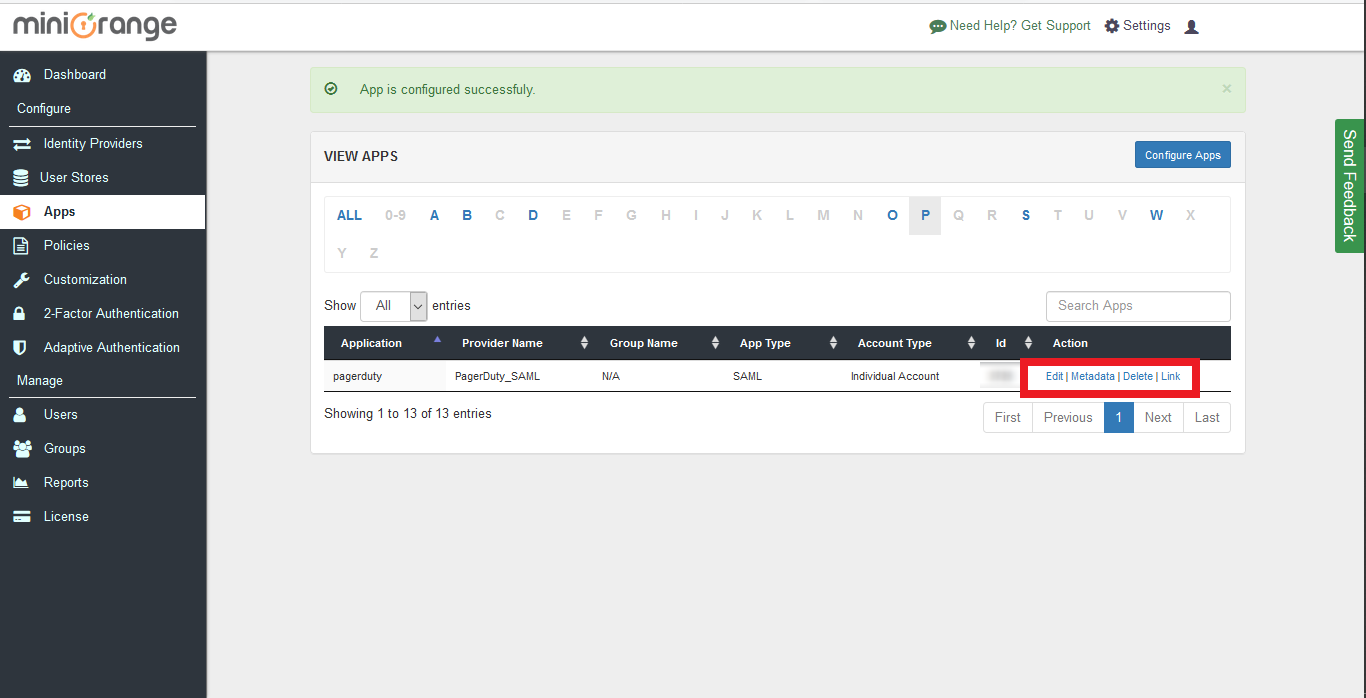1366x698 pixels.
Task: Filter apps by letter S
Action: point(1026,215)
